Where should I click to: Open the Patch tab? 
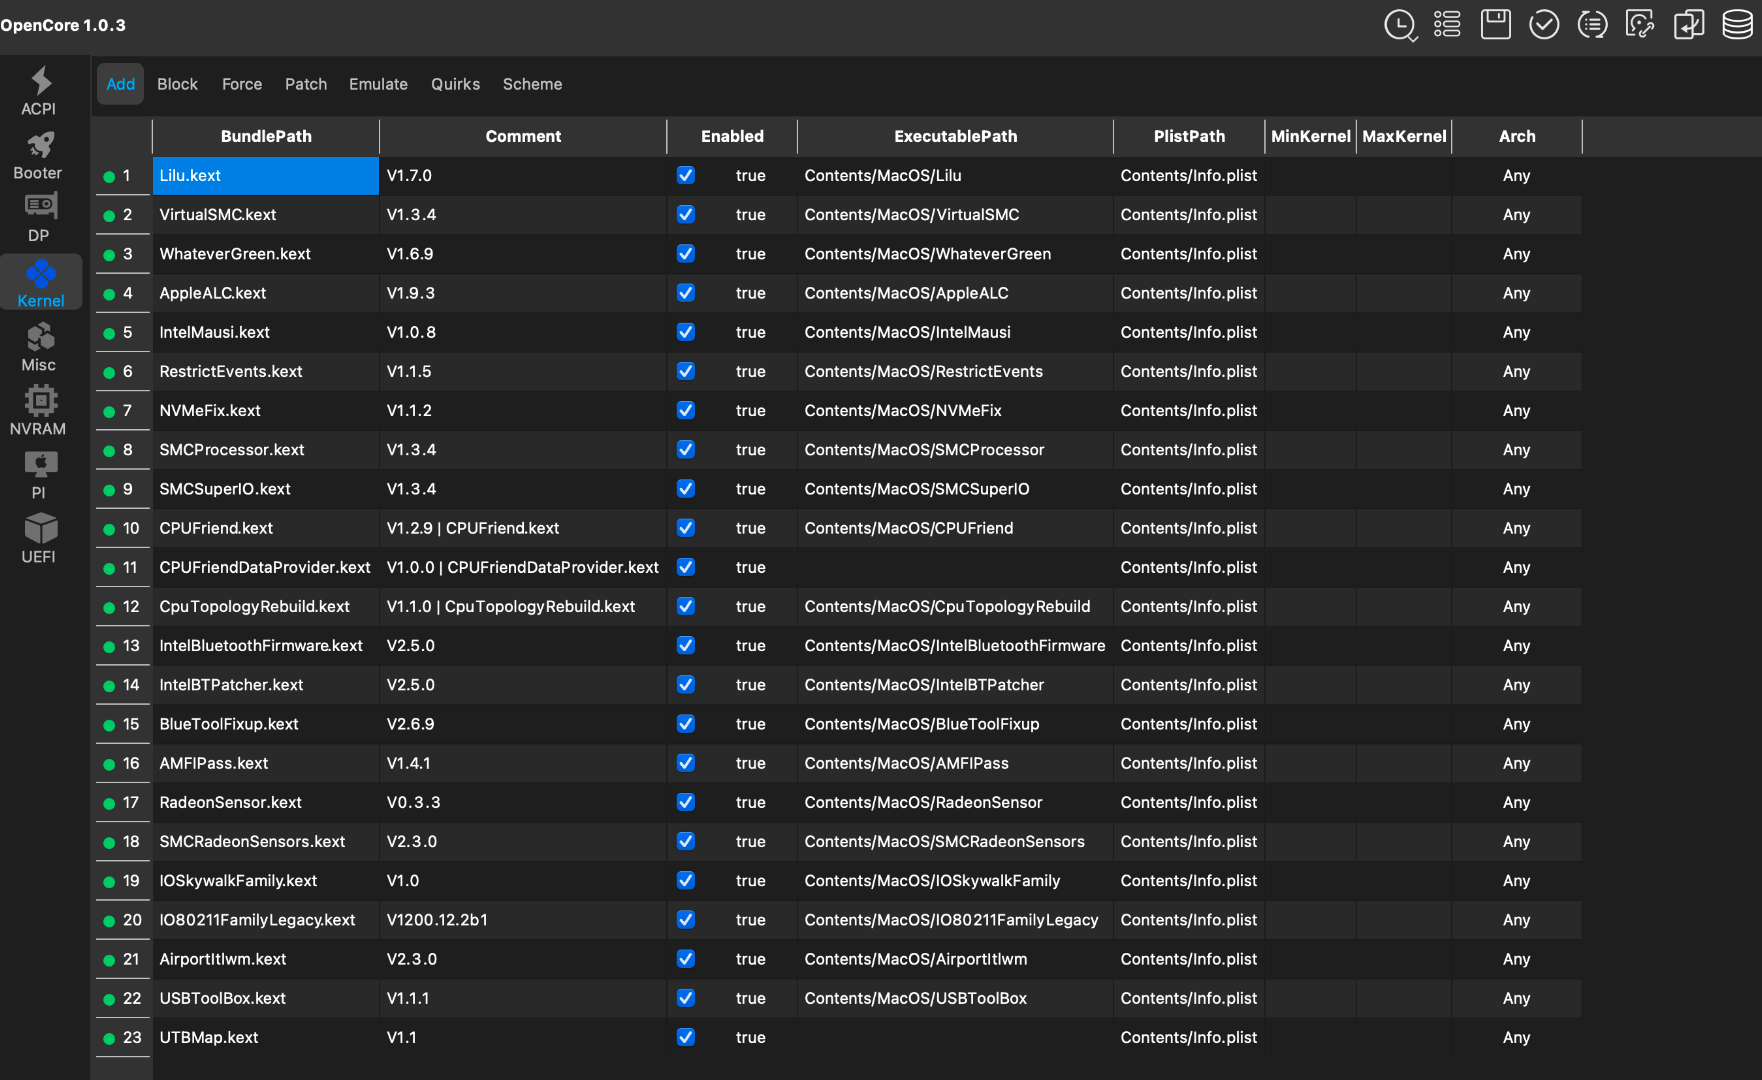pyautogui.click(x=306, y=84)
